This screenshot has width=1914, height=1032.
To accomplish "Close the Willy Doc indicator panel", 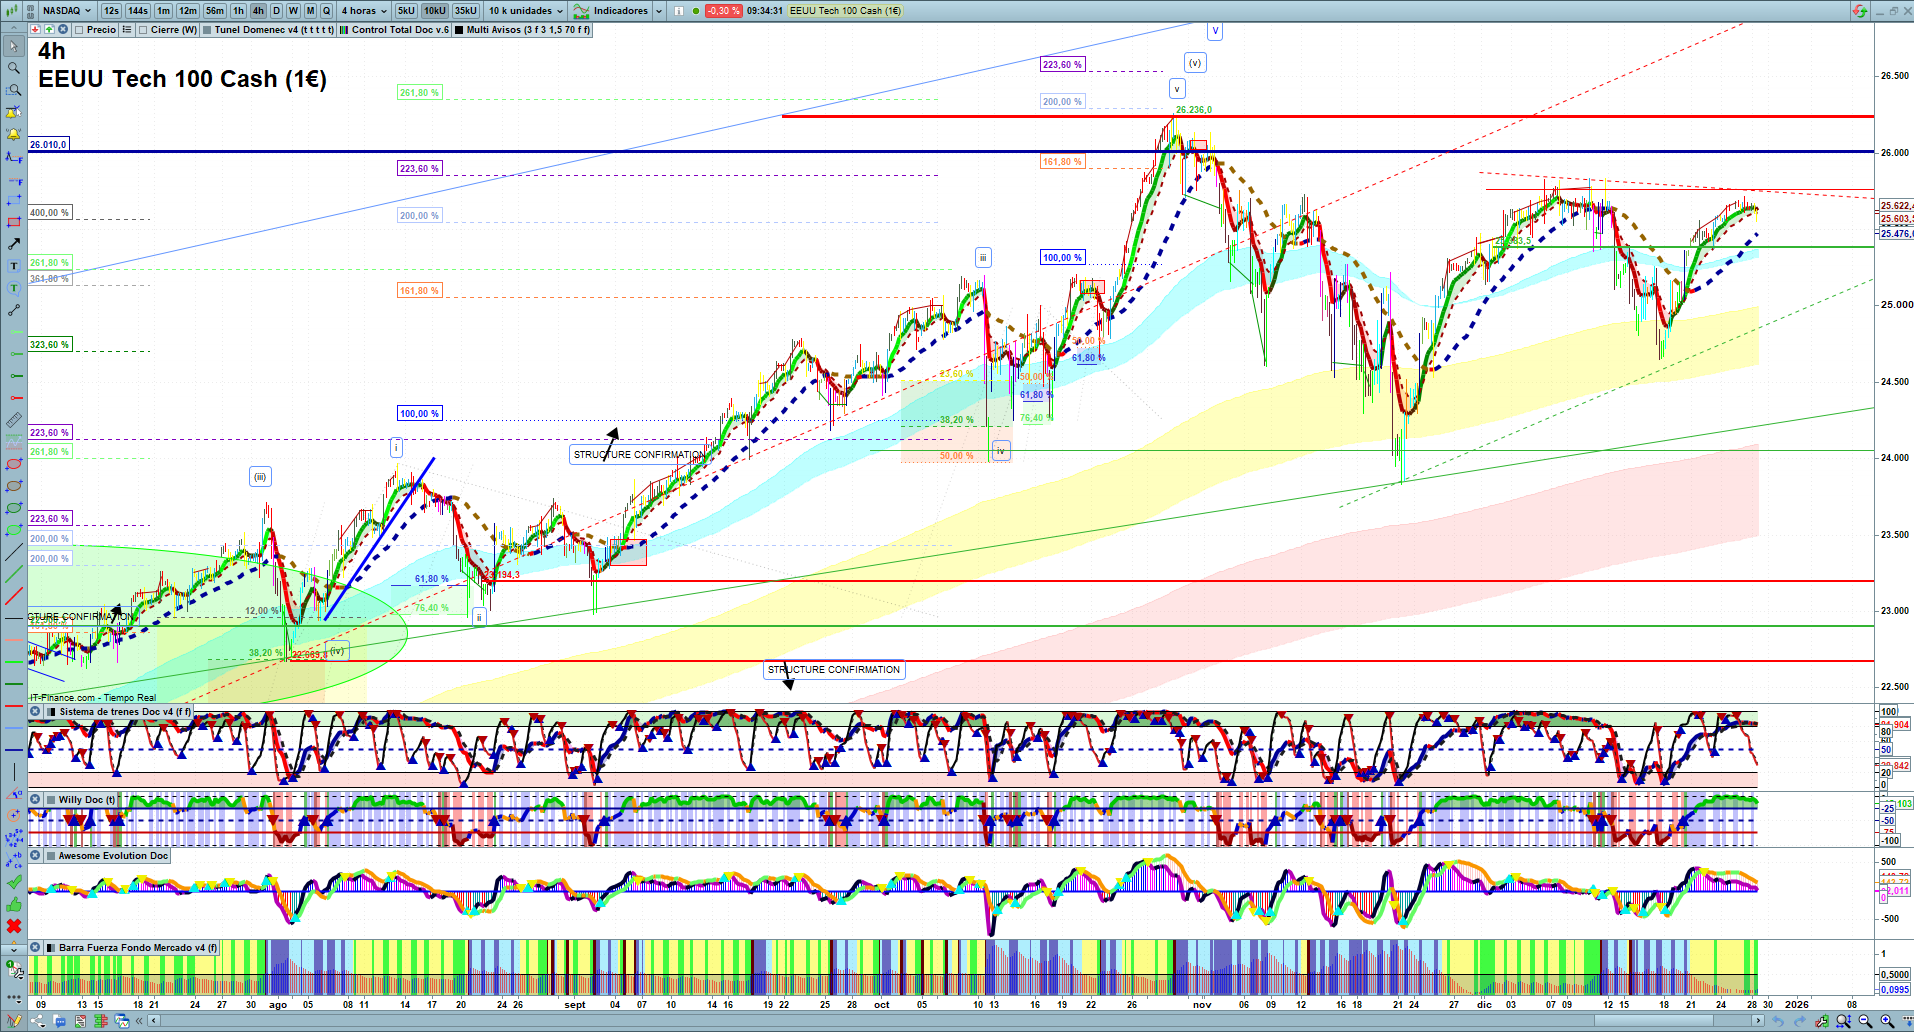I will [x=35, y=800].
